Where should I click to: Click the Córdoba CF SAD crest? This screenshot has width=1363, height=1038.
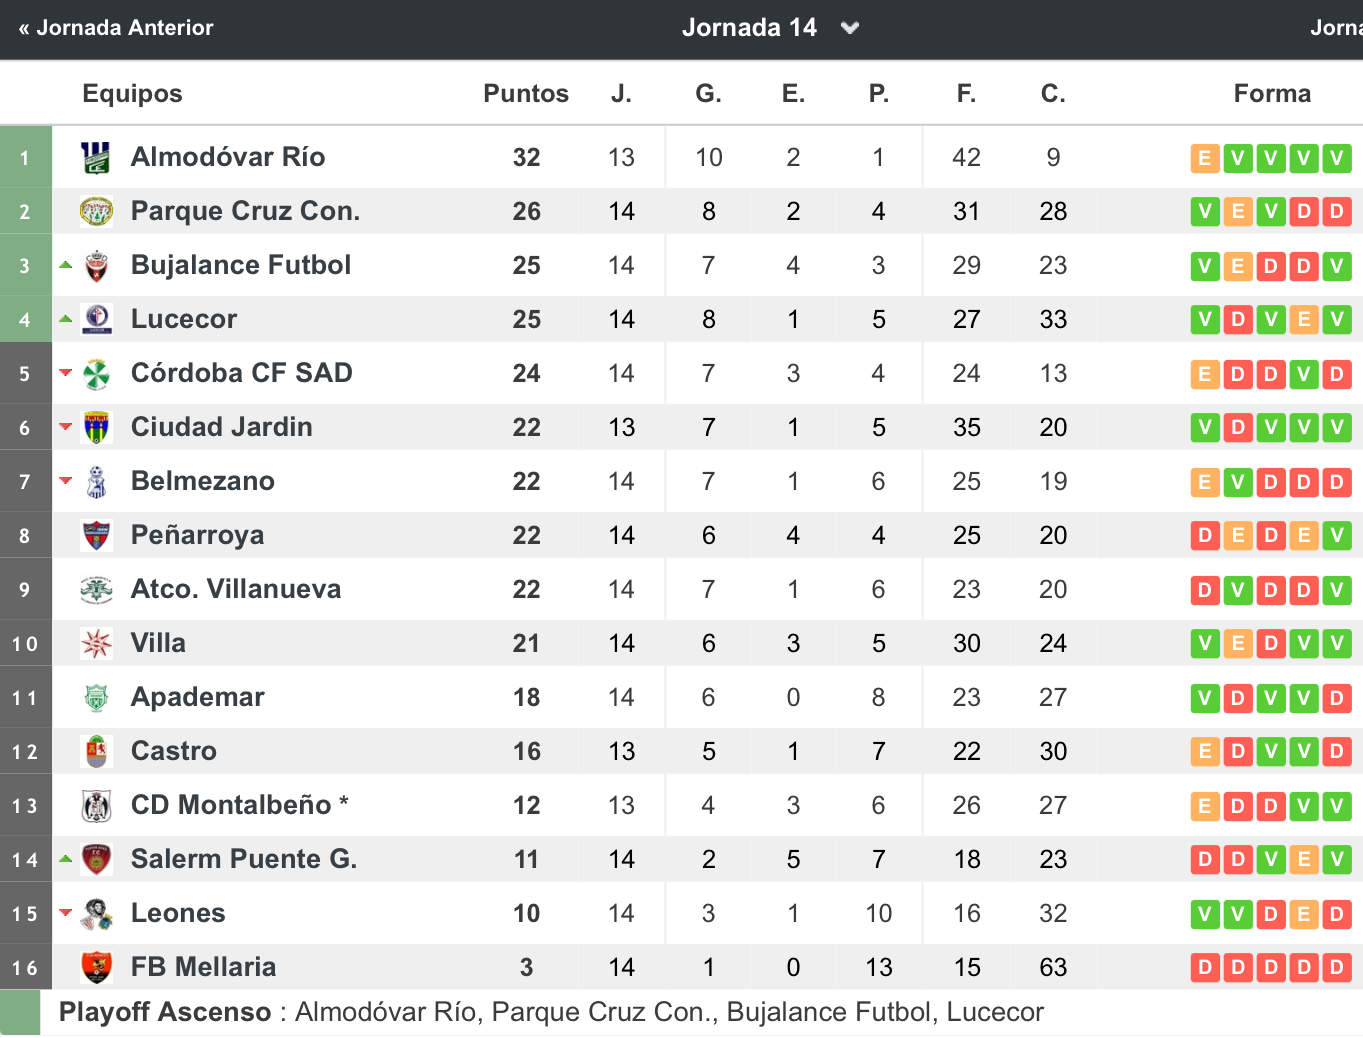point(96,373)
